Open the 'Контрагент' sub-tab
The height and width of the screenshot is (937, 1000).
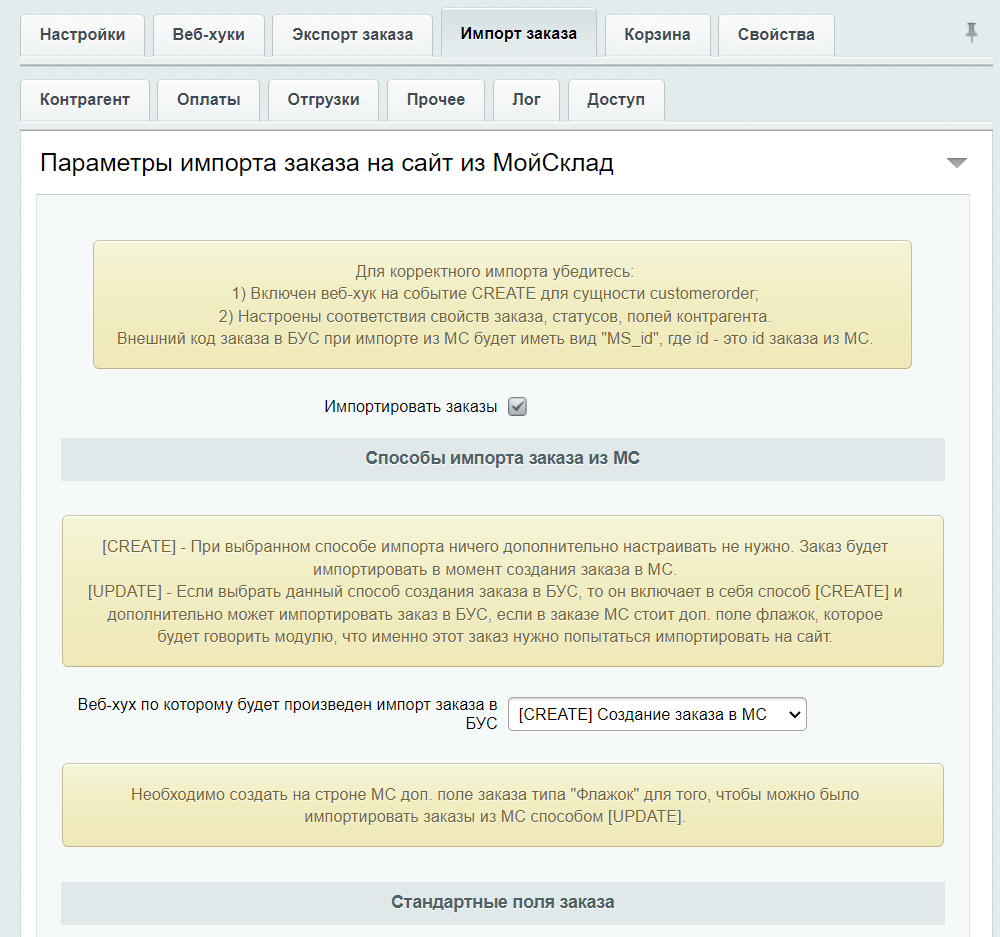click(x=85, y=100)
